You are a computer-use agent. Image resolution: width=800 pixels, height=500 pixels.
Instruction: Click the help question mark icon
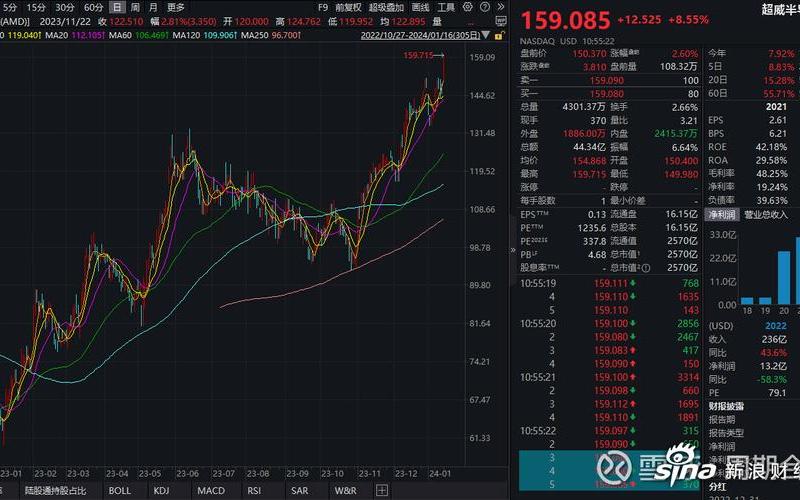point(485,7)
